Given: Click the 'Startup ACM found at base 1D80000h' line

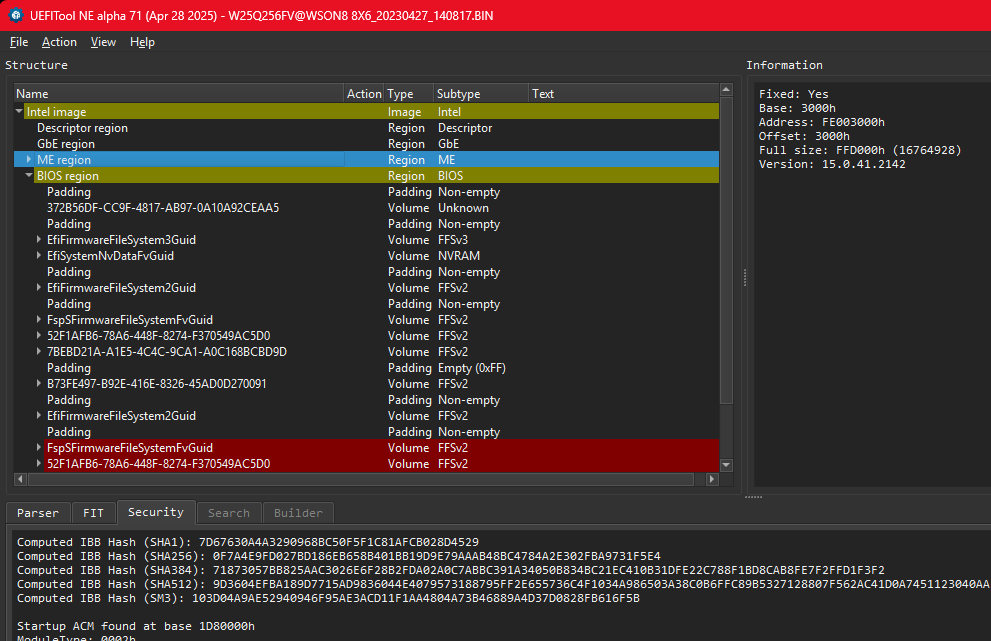Looking at the screenshot, I should 136,626.
